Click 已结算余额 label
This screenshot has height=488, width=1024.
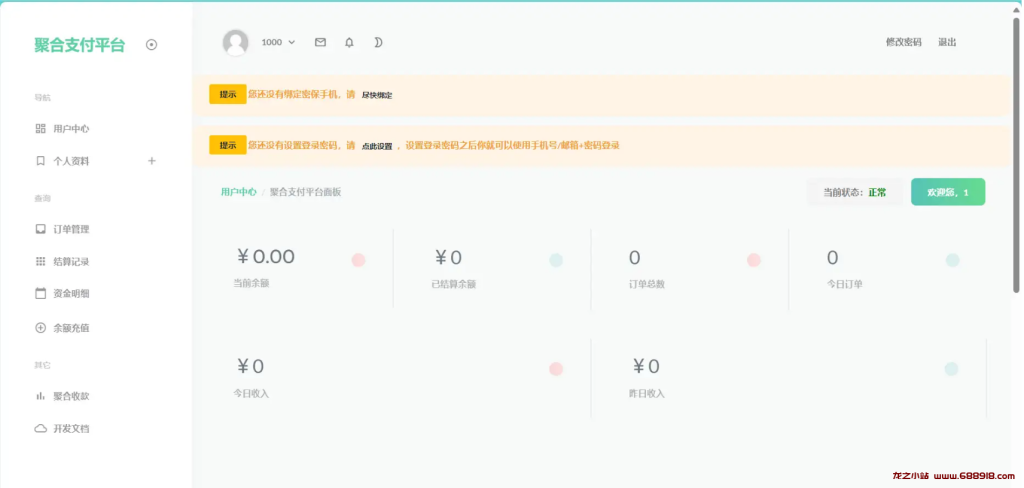tap(454, 284)
